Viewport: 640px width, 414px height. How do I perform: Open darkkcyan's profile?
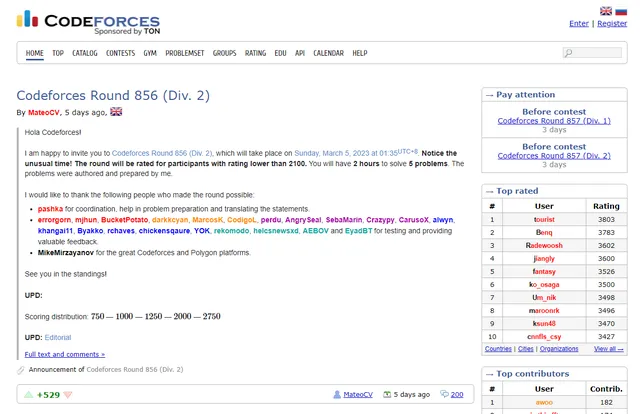tap(170, 220)
